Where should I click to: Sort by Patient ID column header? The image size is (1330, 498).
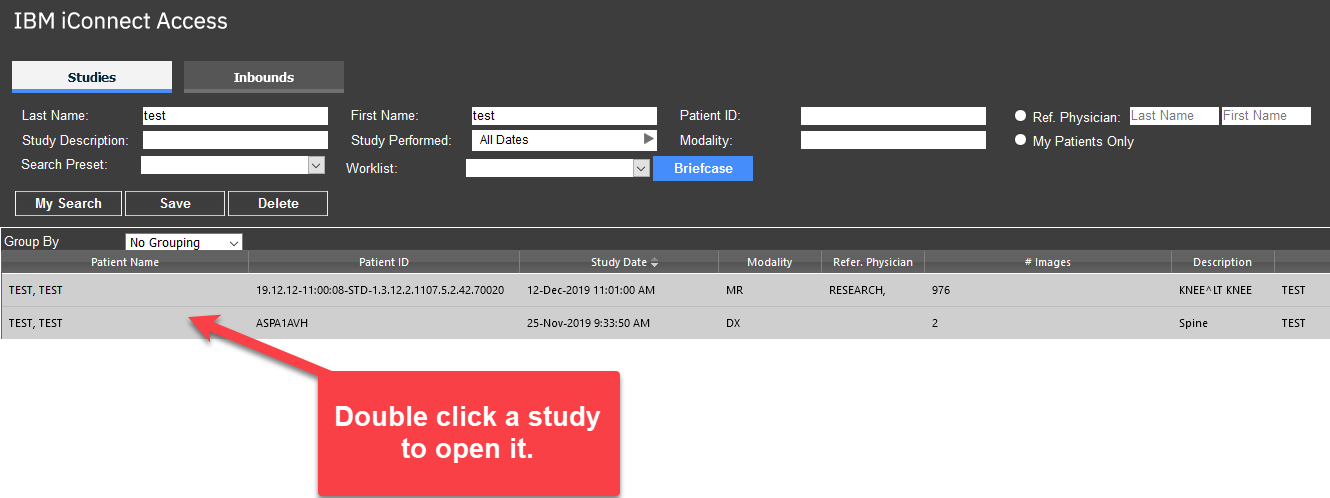pyautogui.click(x=384, y=262)
